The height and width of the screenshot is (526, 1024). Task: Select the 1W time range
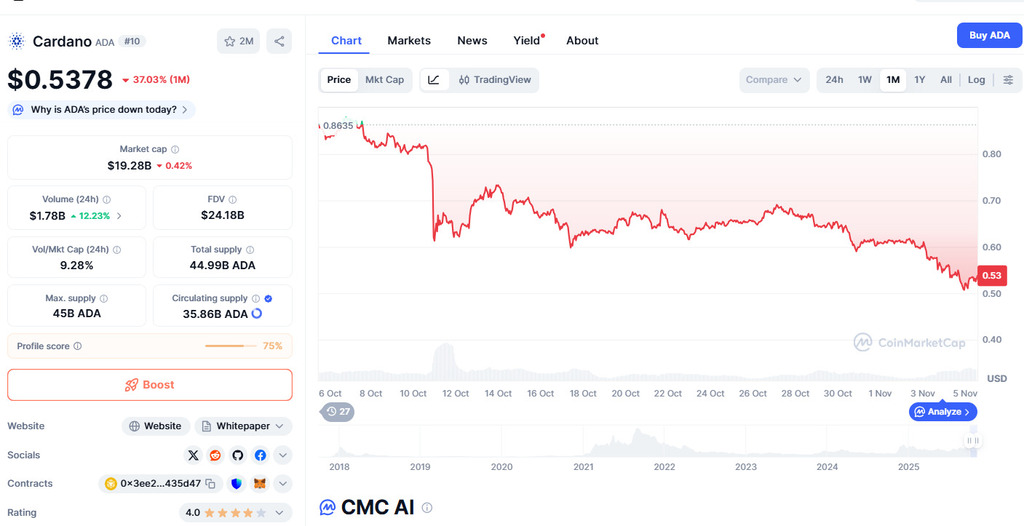[x=865, y=80]
